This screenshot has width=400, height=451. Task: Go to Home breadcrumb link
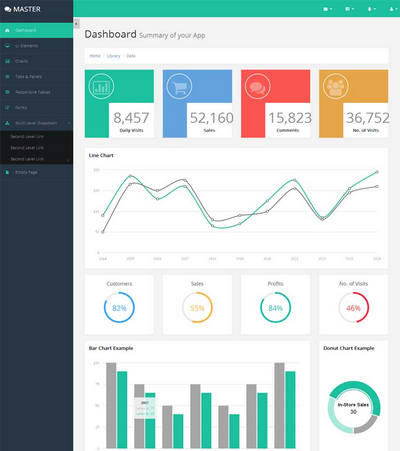(95, 56)
